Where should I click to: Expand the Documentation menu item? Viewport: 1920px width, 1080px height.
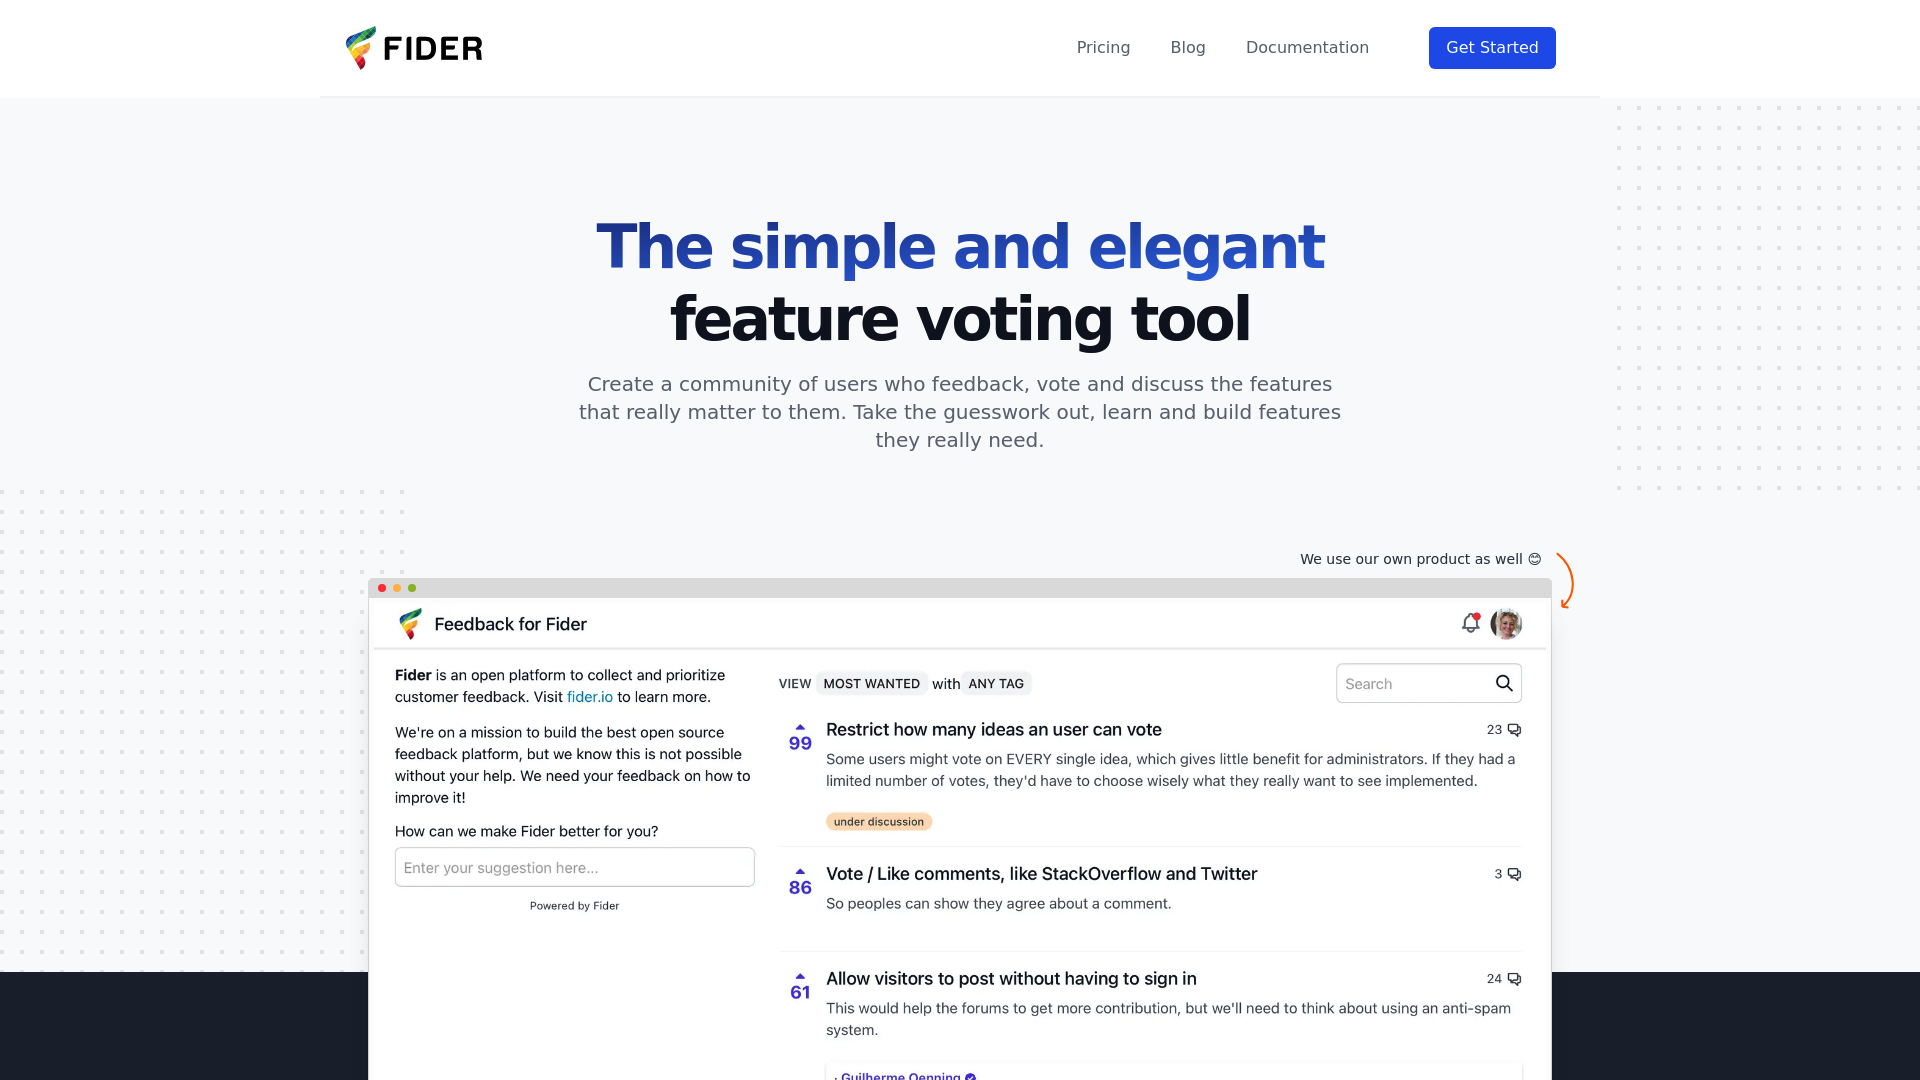(x=1307, y=49)
